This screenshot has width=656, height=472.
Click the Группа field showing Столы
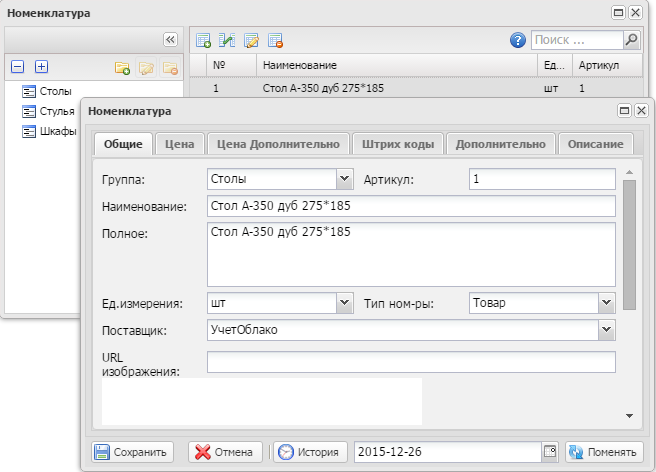tap(272, 179)
